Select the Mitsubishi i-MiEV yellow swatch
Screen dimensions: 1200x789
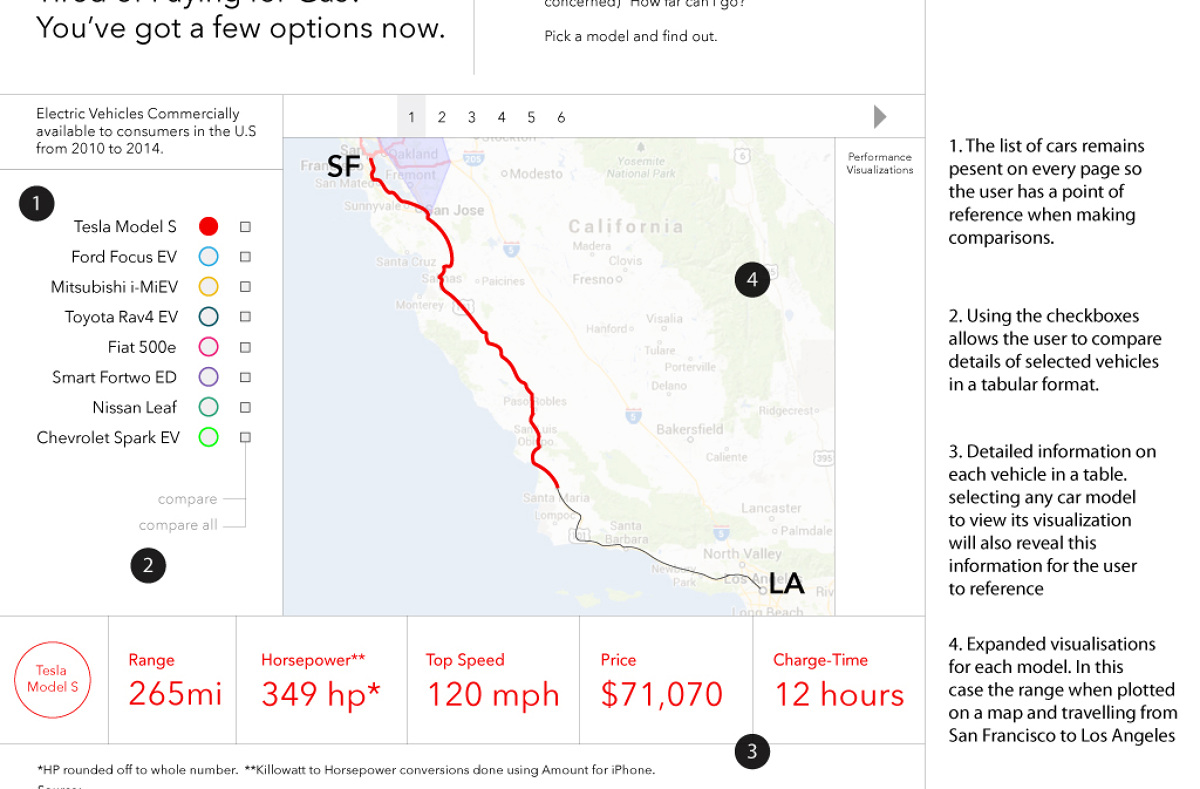[208, 286]
